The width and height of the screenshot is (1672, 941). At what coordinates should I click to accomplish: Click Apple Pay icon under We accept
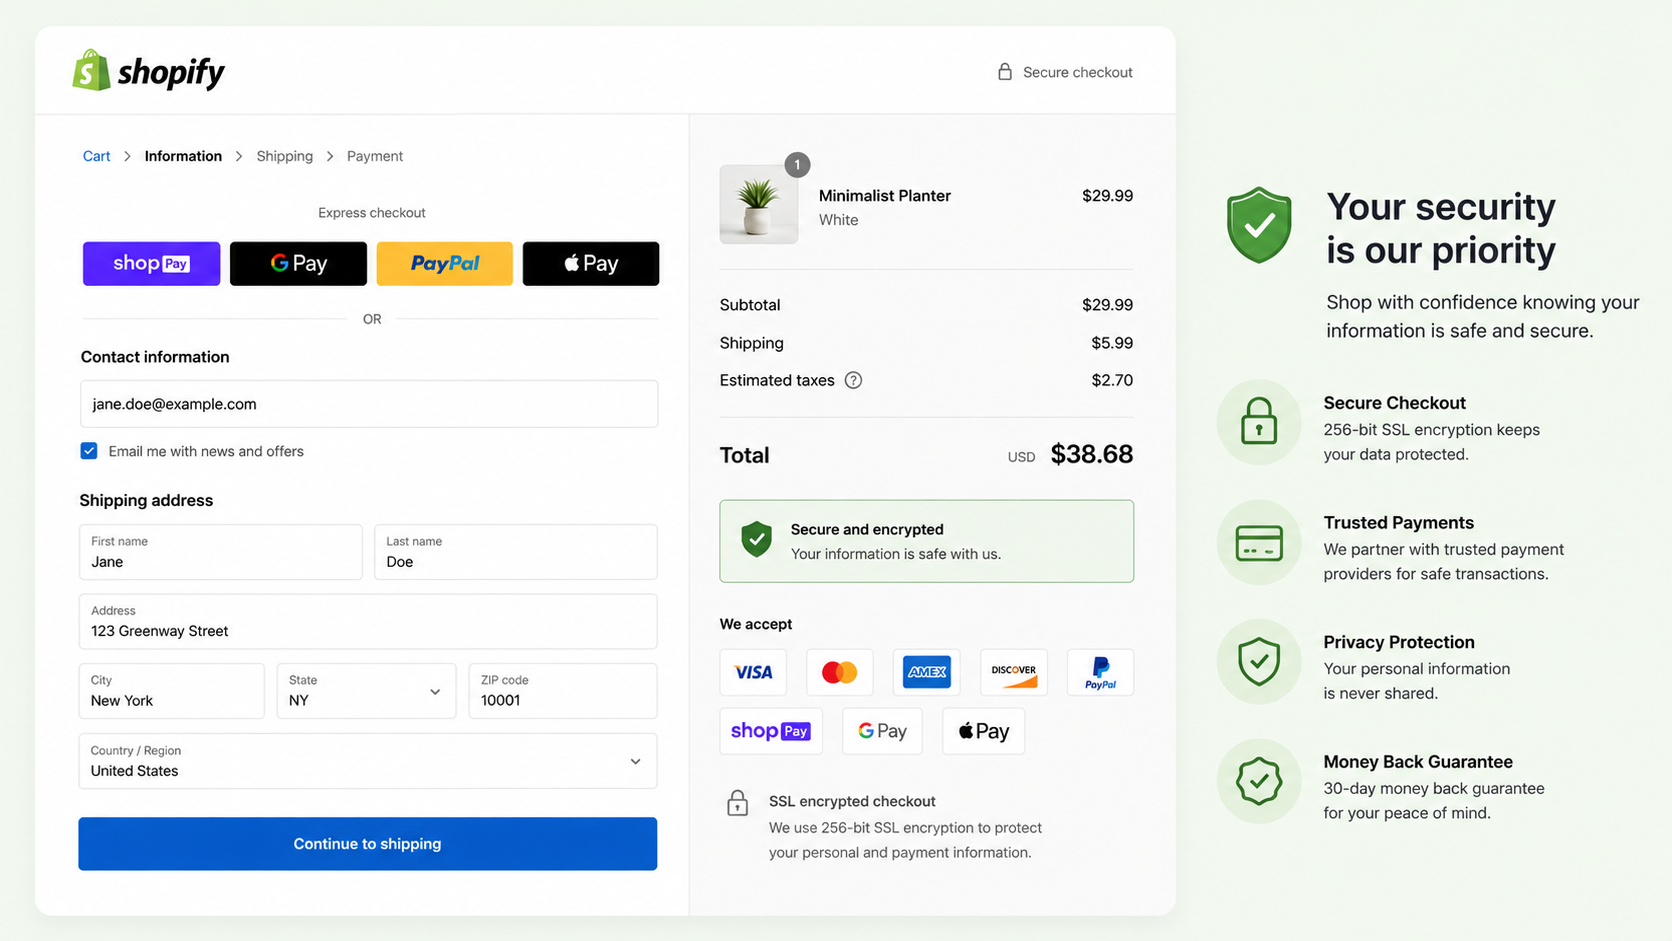point(984,731)
